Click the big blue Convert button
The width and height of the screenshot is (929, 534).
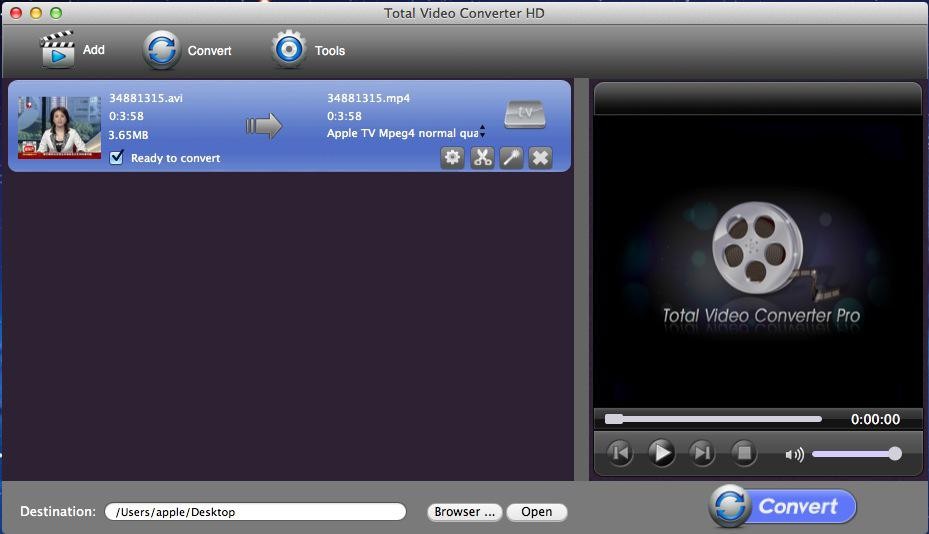coord(783,506)
